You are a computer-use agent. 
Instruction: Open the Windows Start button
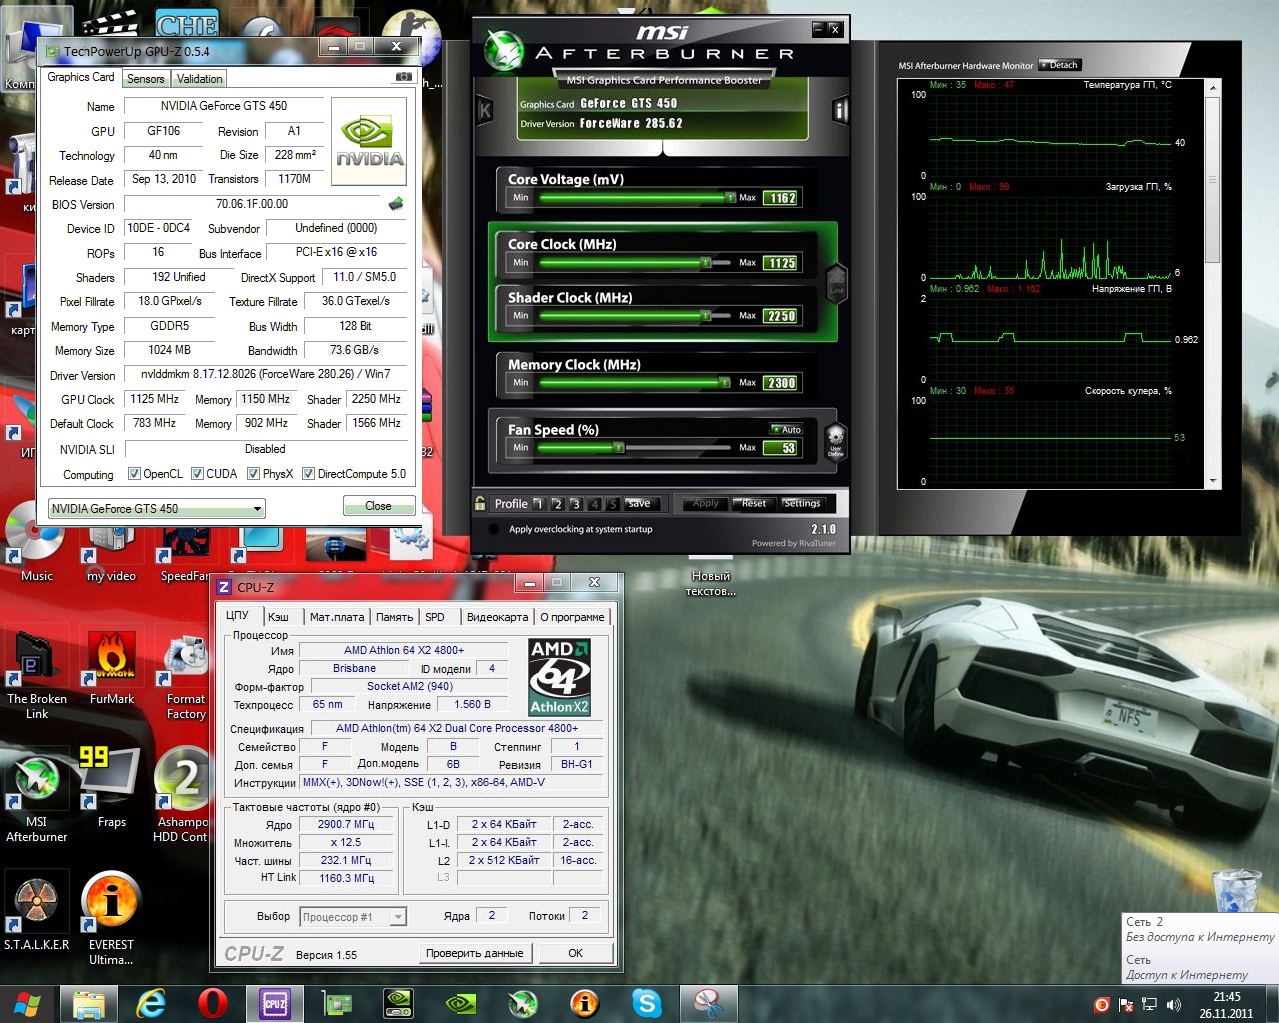pyautogui.click(x=27, y=1003)
